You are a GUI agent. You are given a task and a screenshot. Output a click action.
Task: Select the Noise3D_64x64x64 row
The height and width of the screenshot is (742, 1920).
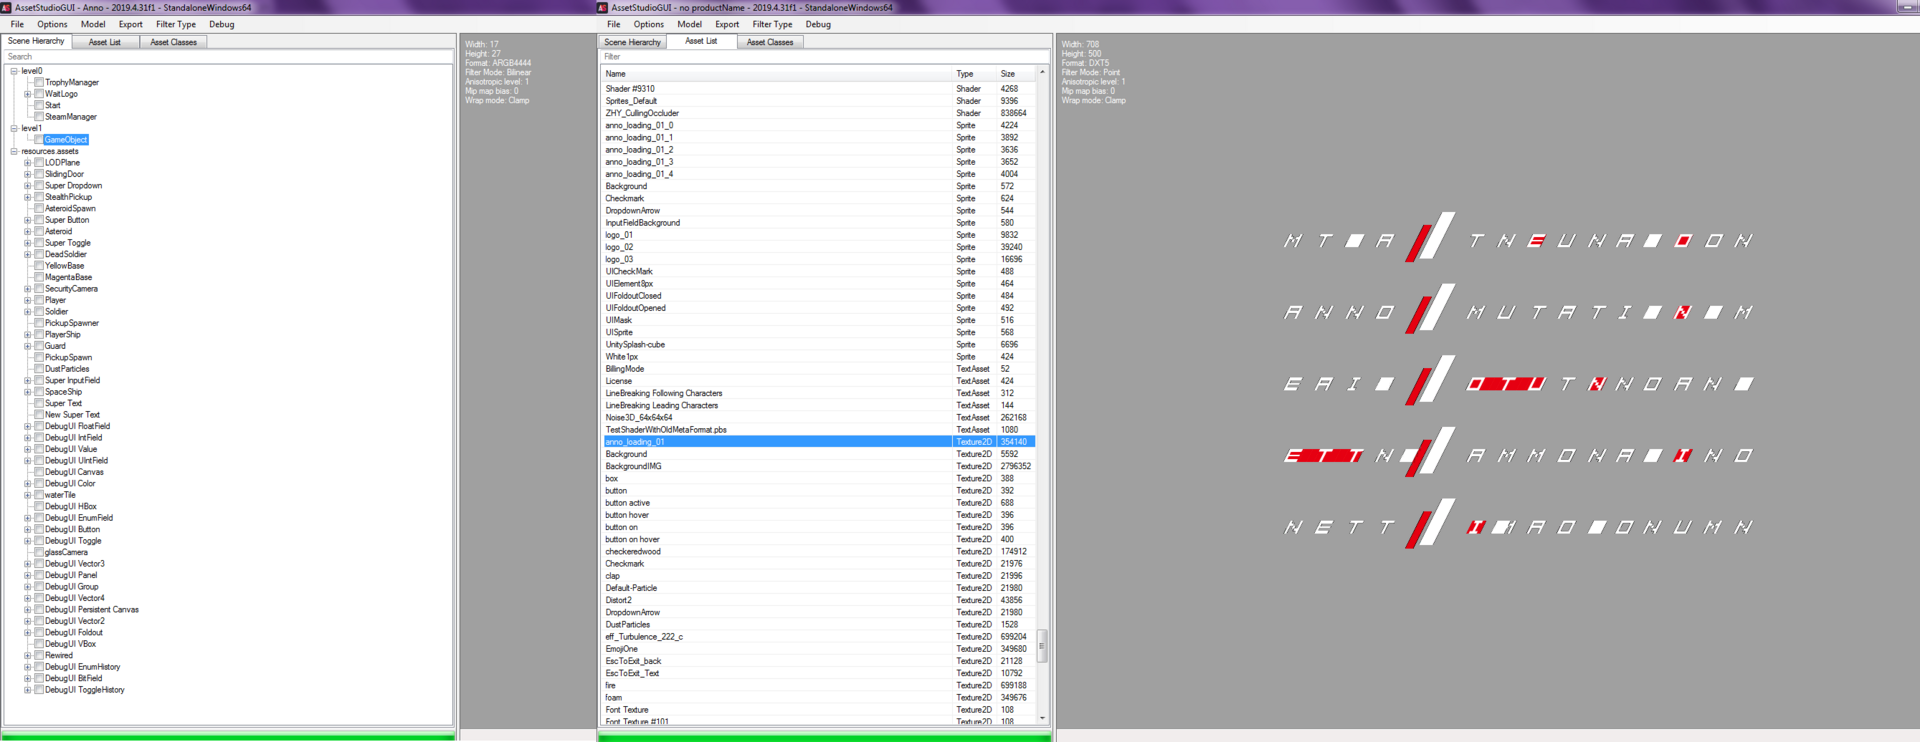point(818,418)
